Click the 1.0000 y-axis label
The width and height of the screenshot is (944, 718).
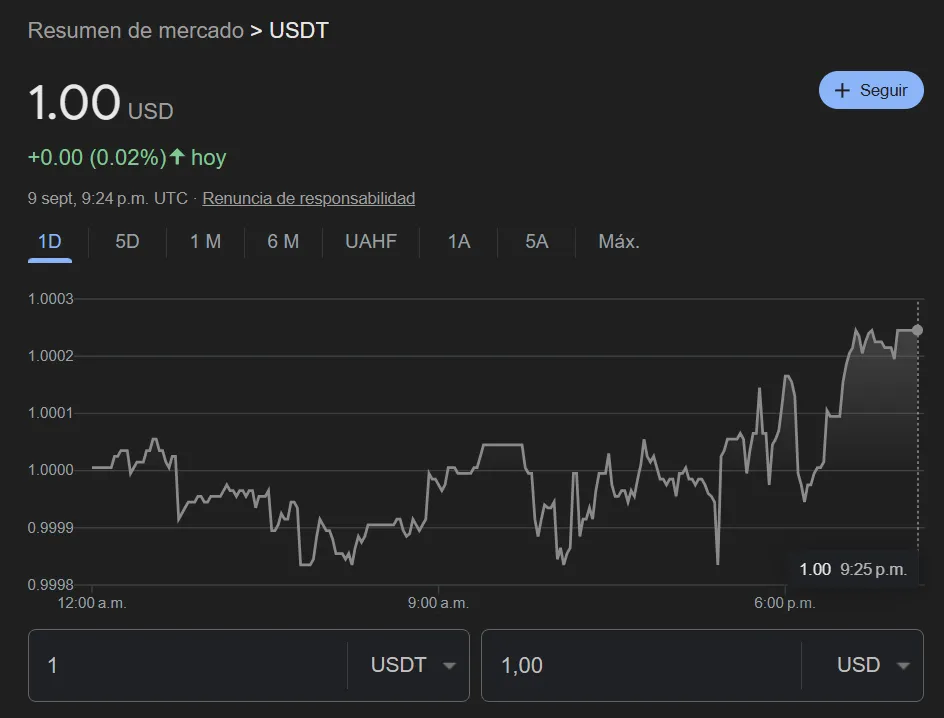pos(51,470)
